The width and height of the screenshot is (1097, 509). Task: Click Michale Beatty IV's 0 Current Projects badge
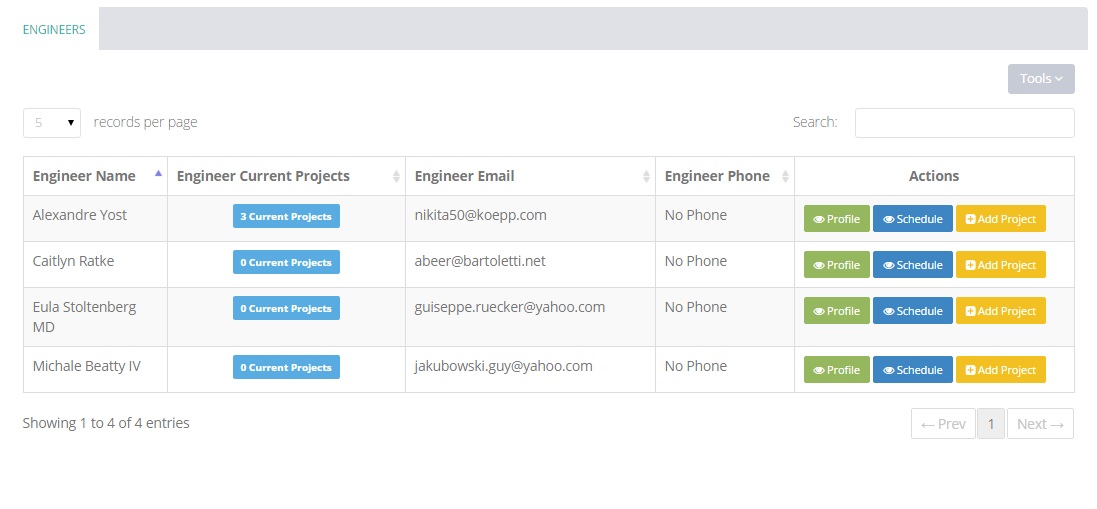(x=286, y=368)
